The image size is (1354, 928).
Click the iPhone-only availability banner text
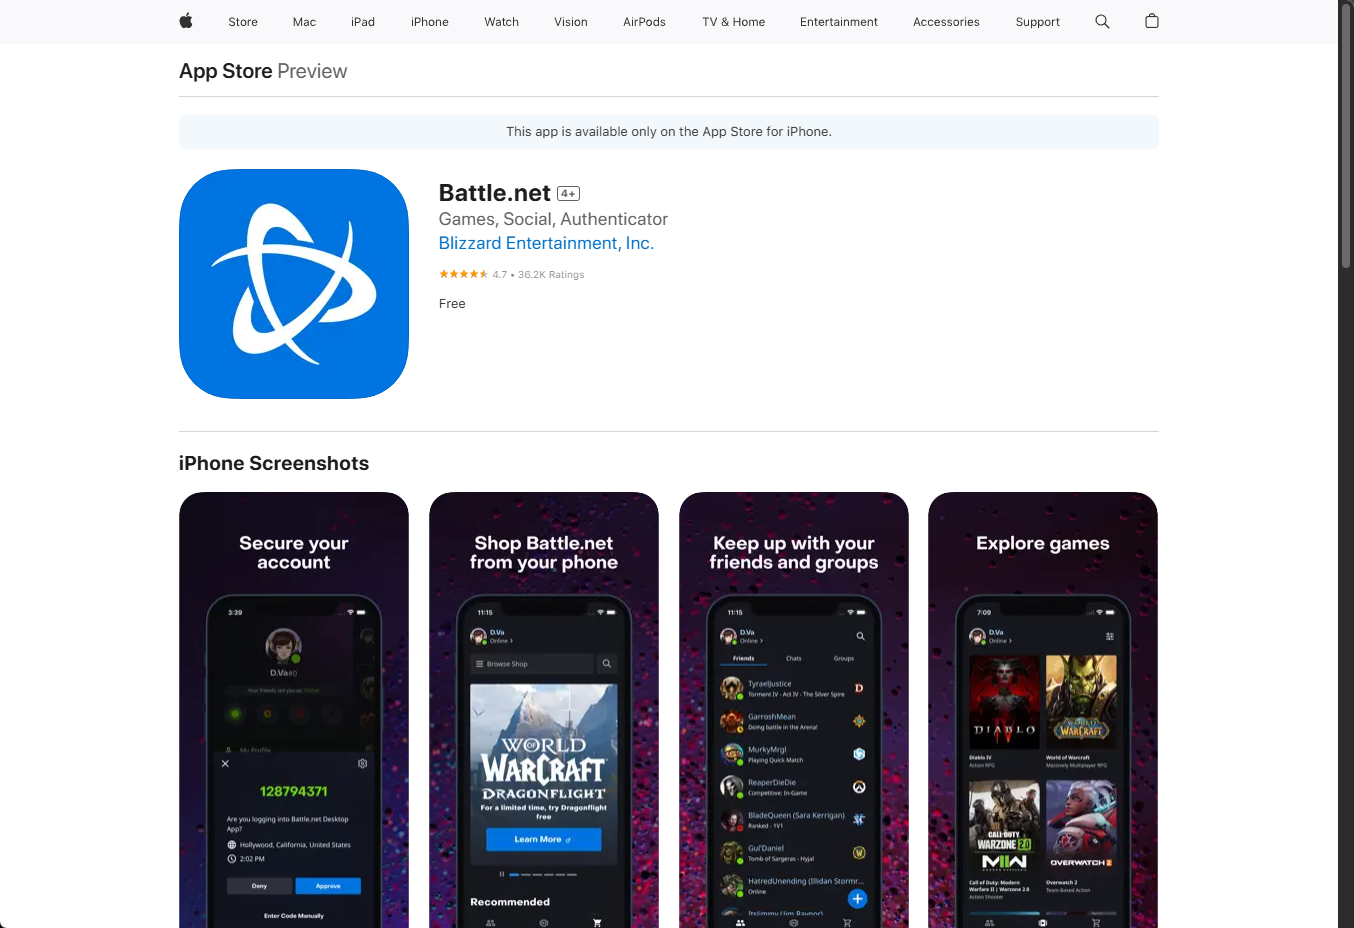(669, 132)
